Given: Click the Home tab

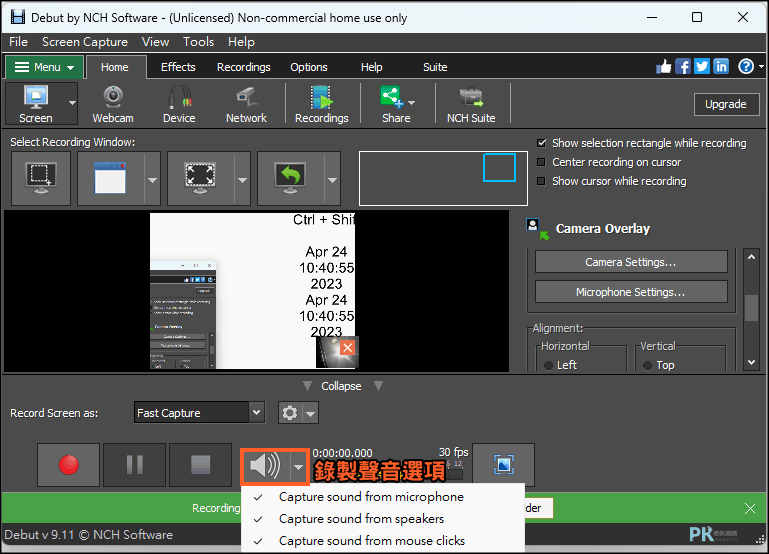Looking at the screenshot, I should click(x=115, y=67).
